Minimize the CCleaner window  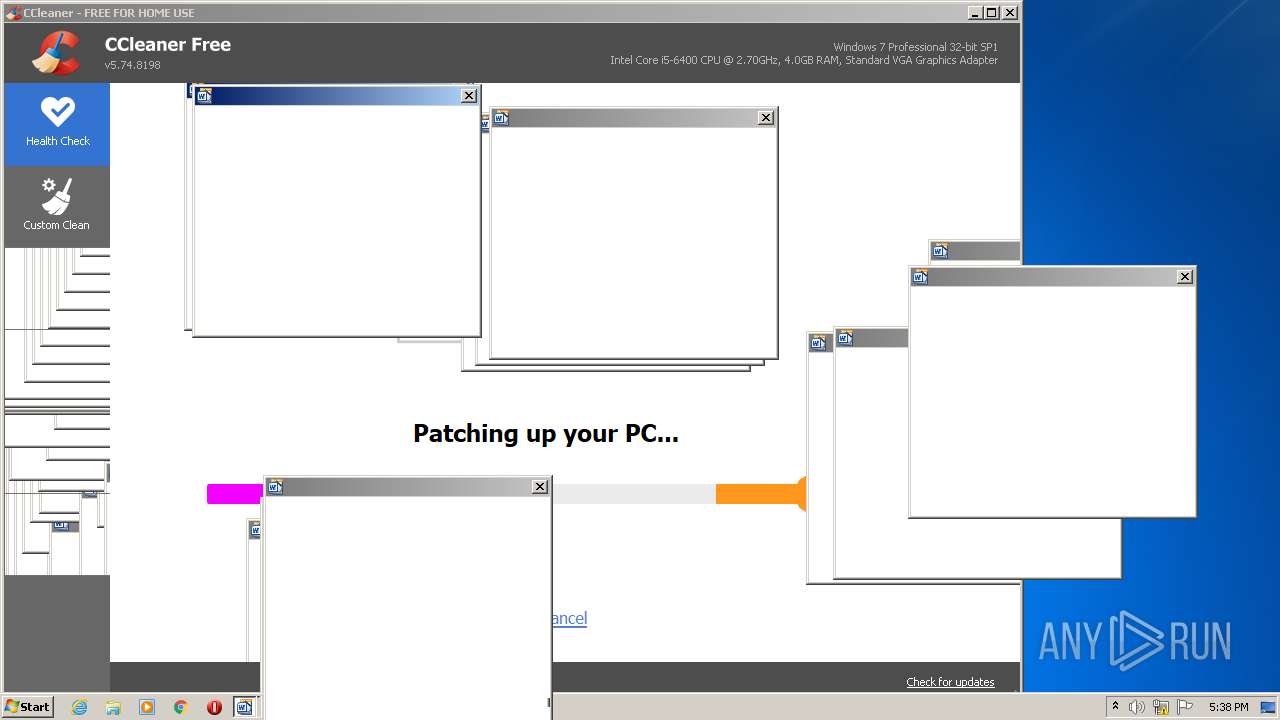pos(975,13)
